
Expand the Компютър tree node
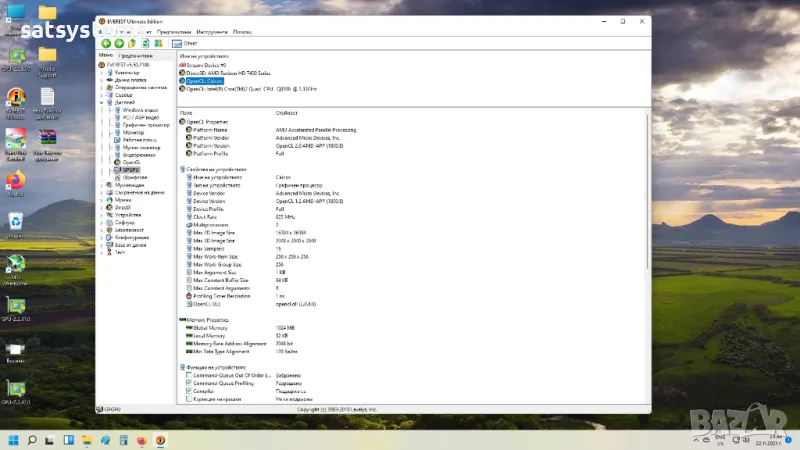[100, 73]
